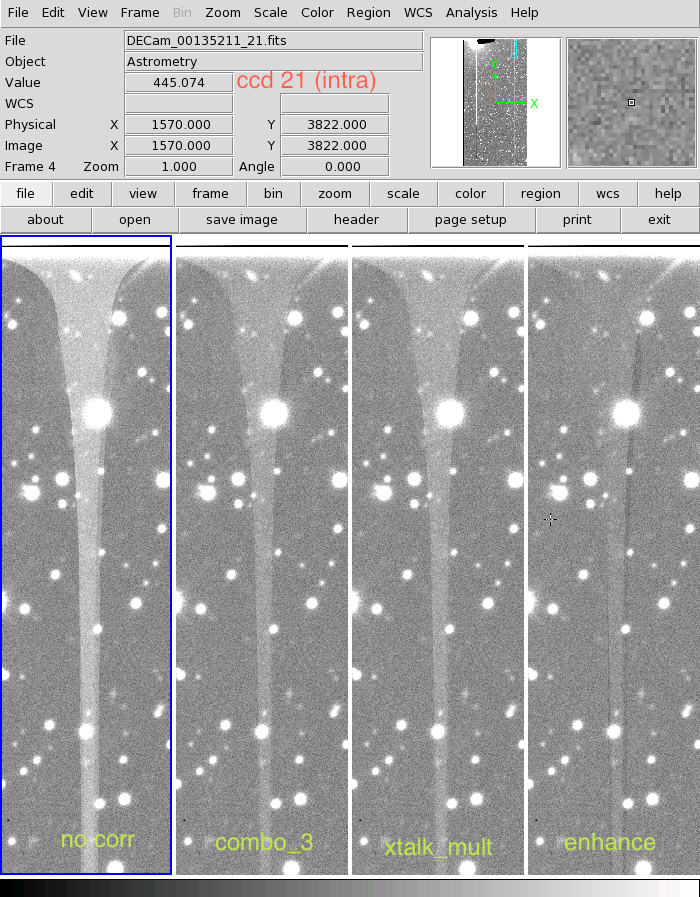Viewport: 700px width, 897px height.
Task: Select the frame button in button bar
Action: (210, 194)
